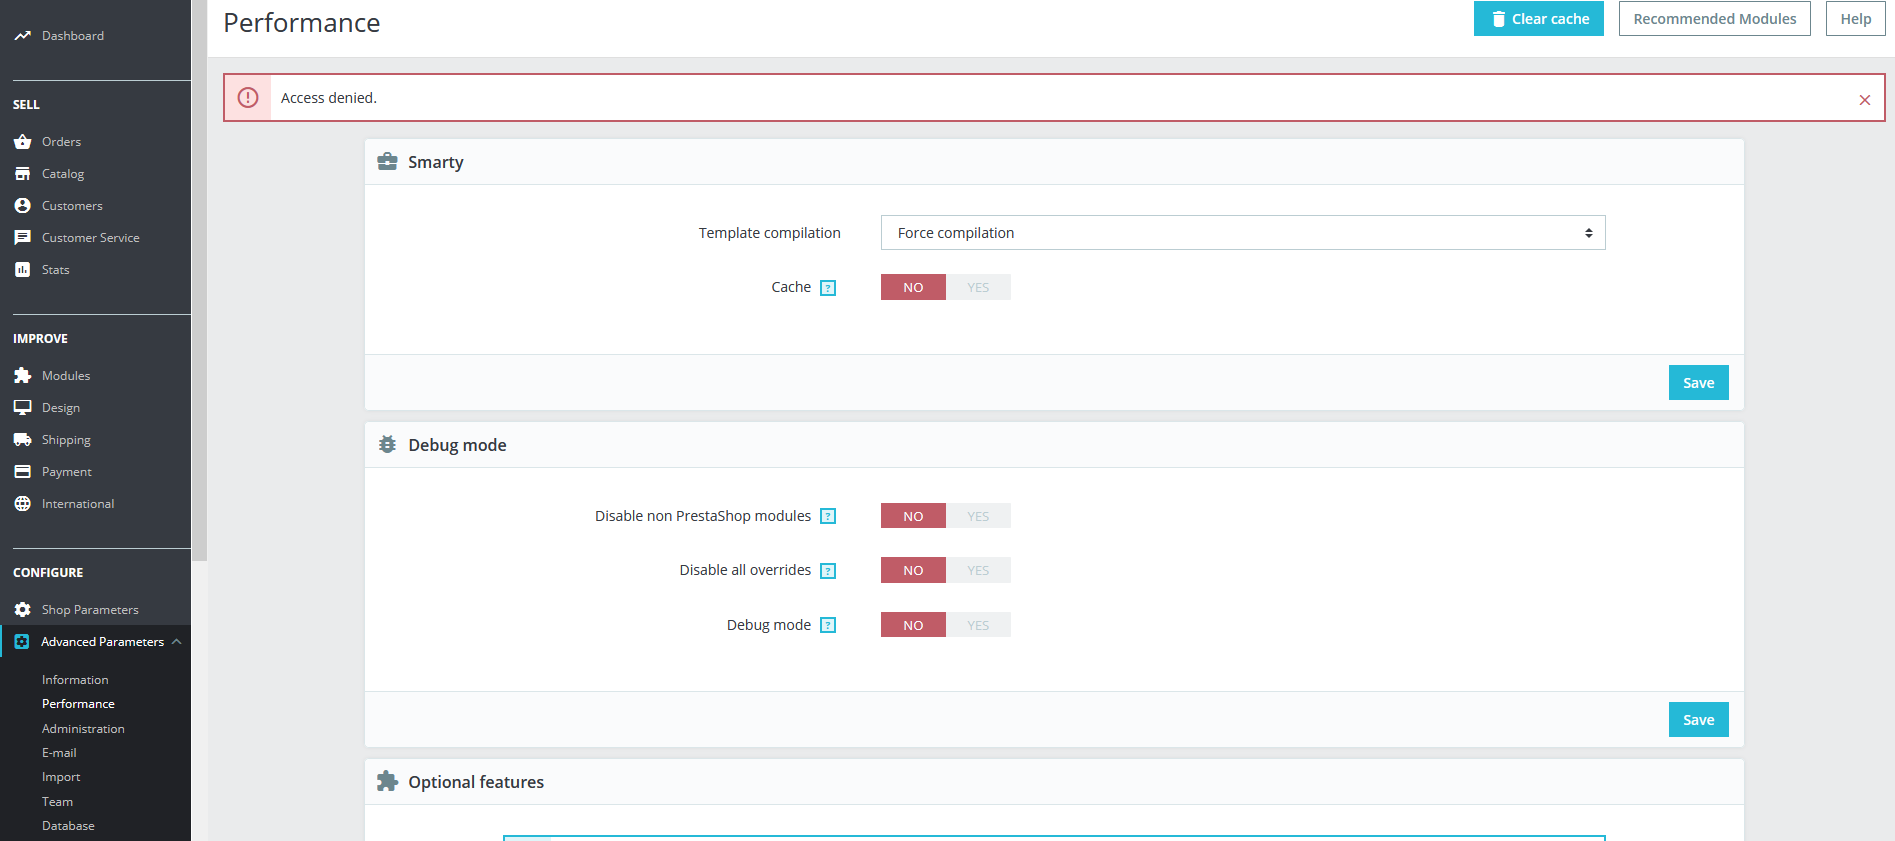Set Disable non PrestaShop modules to YES
Viewport: 1895px width, 841px height.
pyautogui.click(x=978, y=516)
